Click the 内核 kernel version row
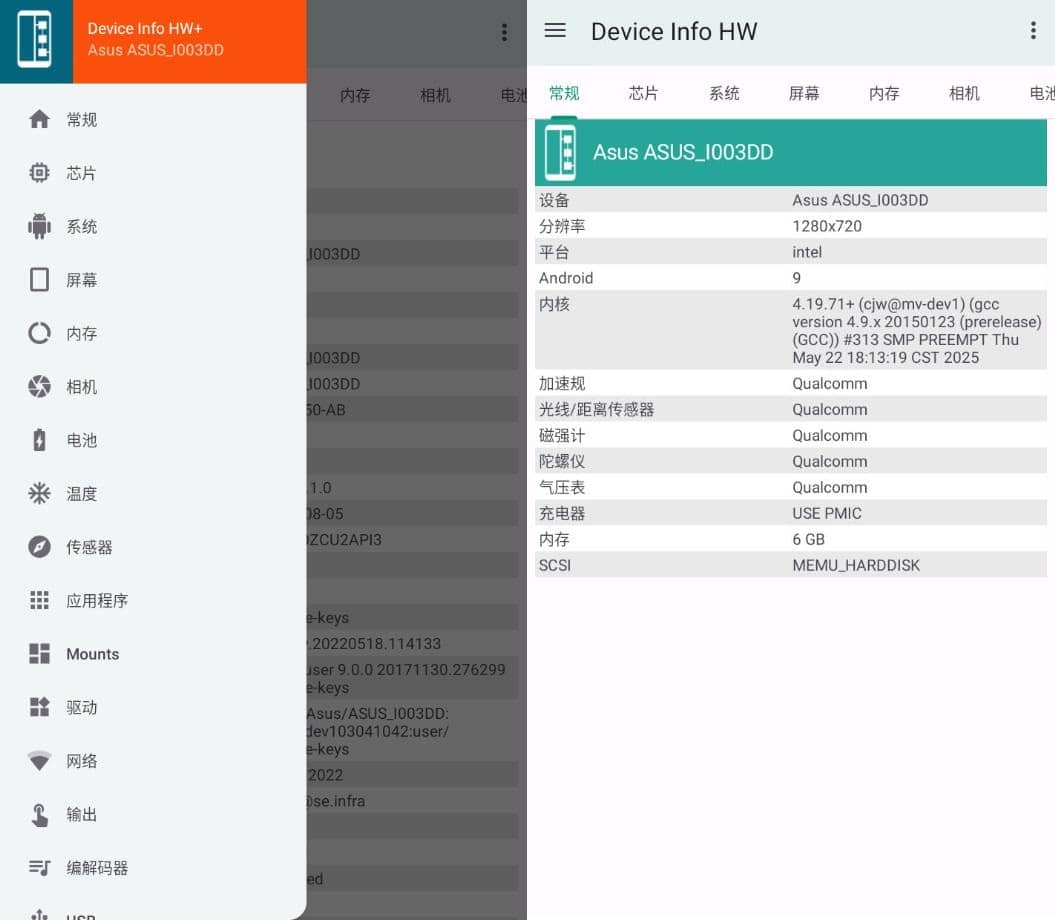This screenshot has height=920, width=1055. [x=790, y=331]
